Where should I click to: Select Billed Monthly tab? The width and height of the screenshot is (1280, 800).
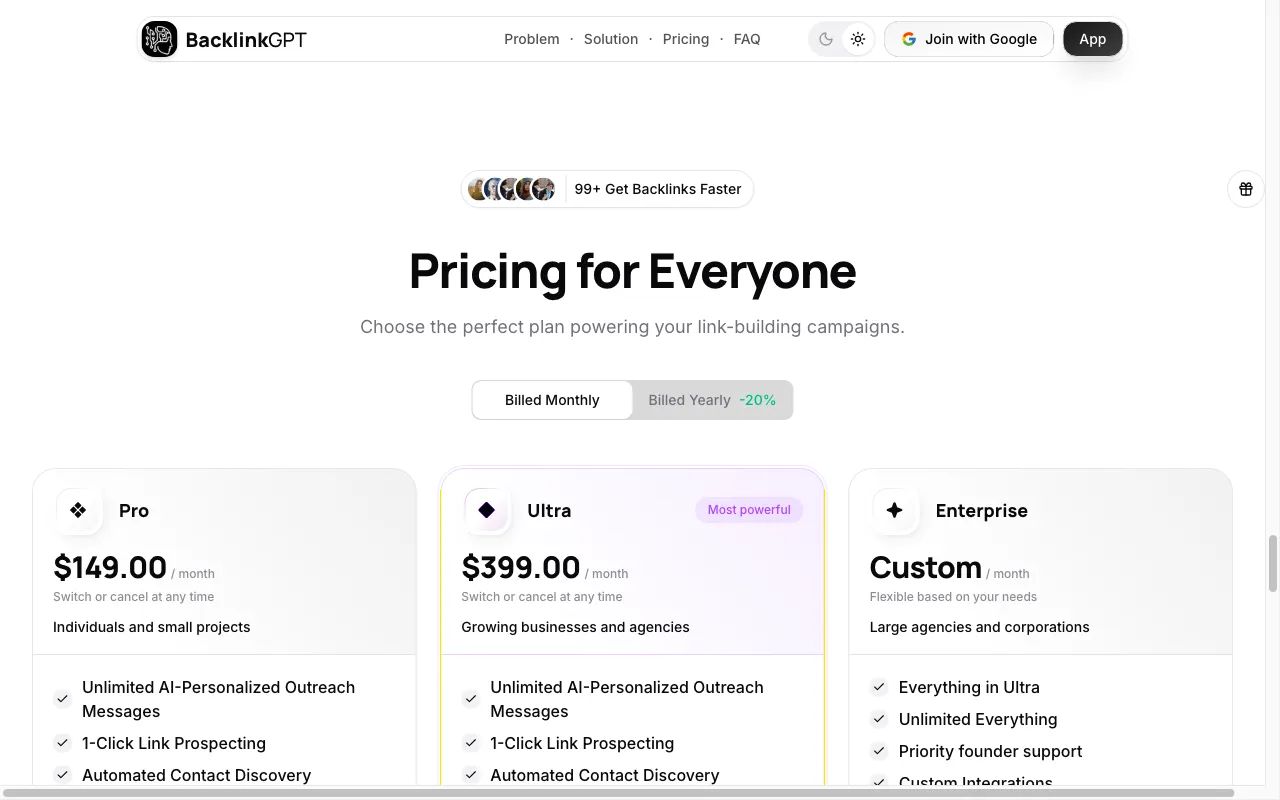point(552,400)
